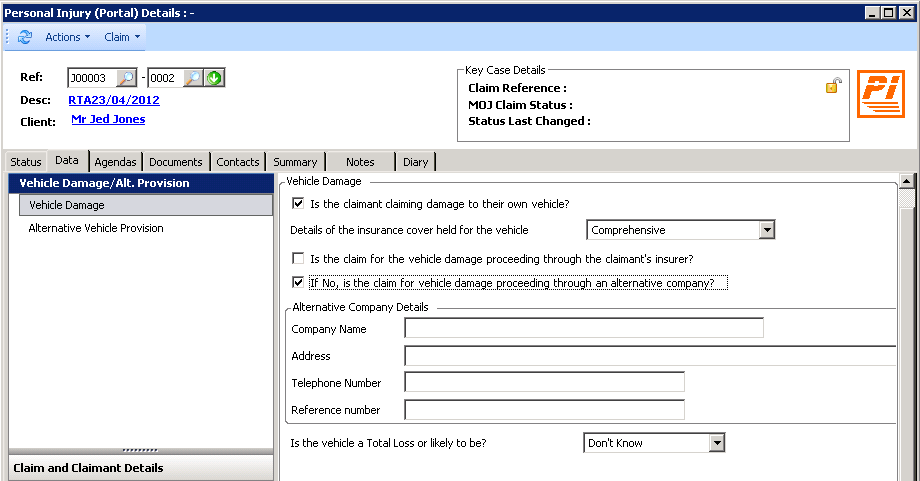Open Total Loss Don't Know dropdown
This screenshot has height=481, width=920.
[716, 443]
